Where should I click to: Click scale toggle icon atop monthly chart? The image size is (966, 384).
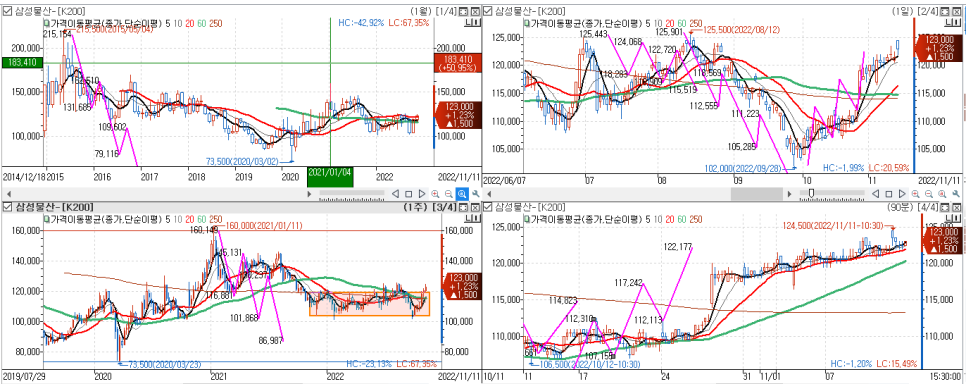pyautogui.click(x=473, y=23)
